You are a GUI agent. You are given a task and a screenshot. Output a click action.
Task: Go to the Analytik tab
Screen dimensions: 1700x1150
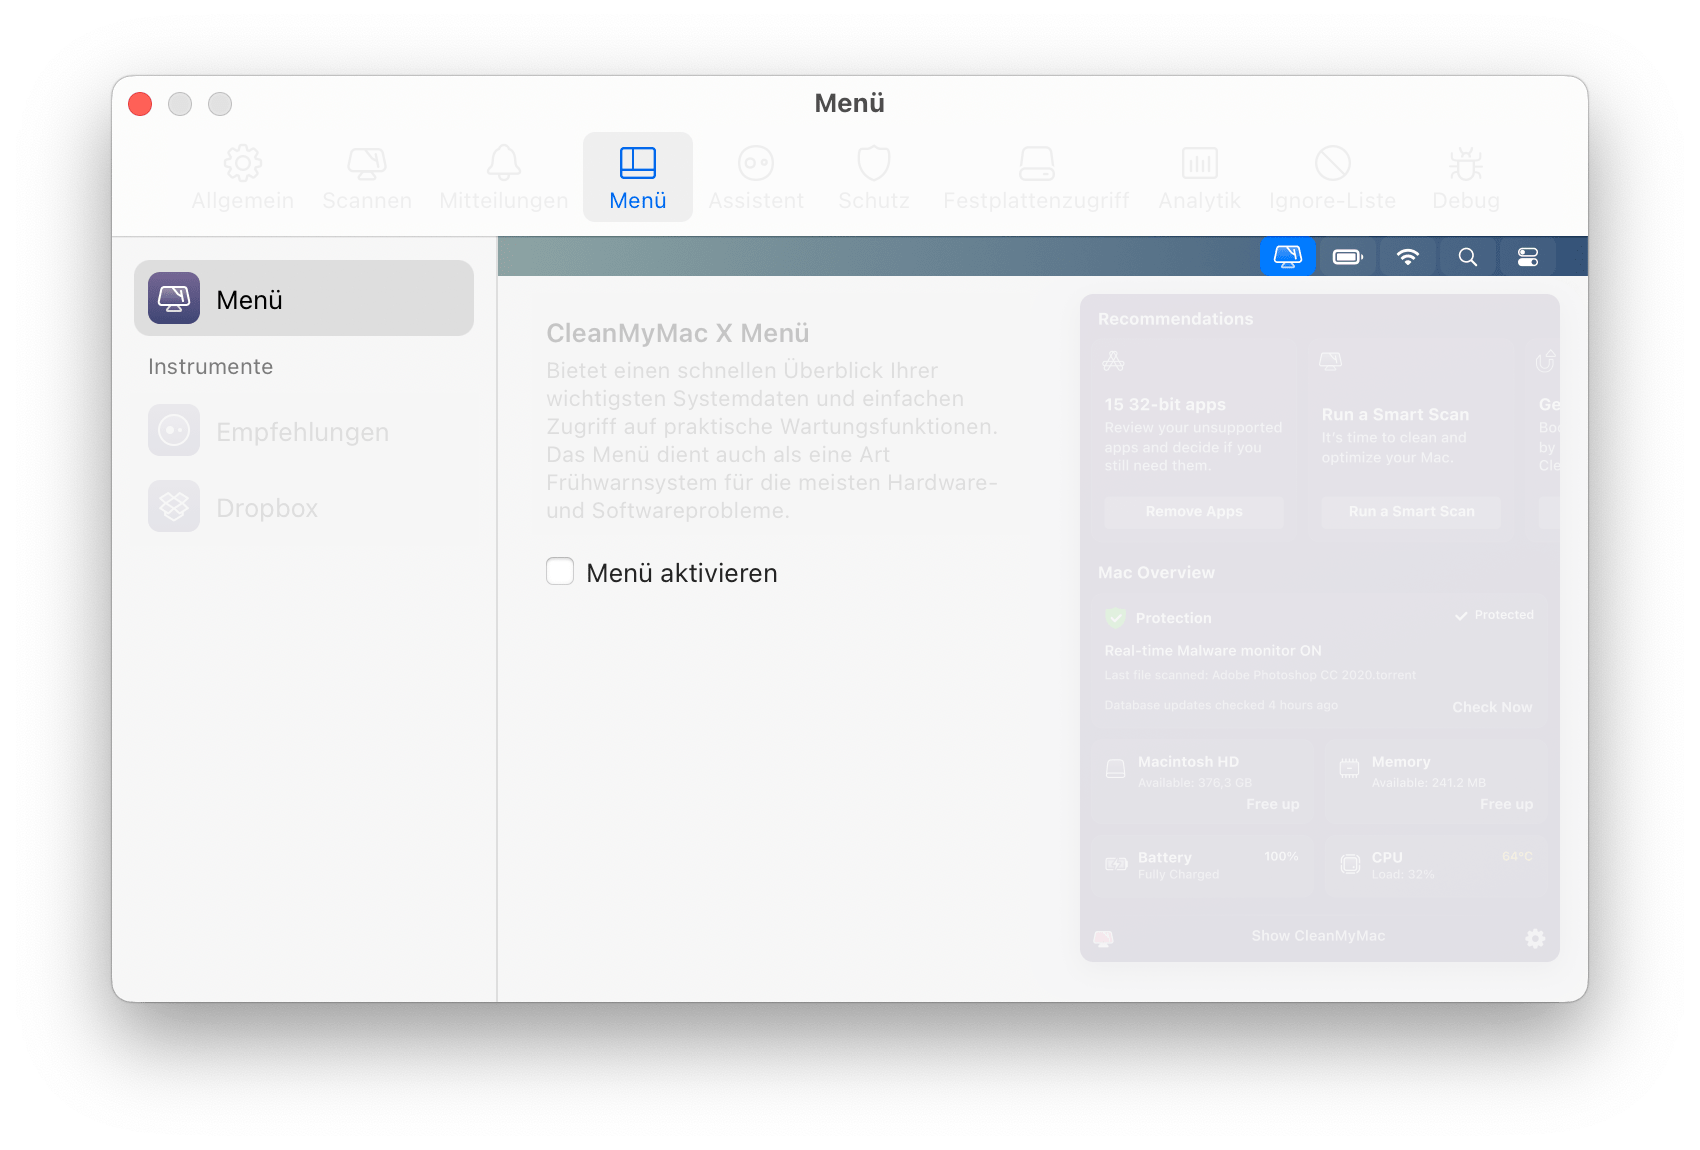pyautogui.click(x=1199, y=177)
